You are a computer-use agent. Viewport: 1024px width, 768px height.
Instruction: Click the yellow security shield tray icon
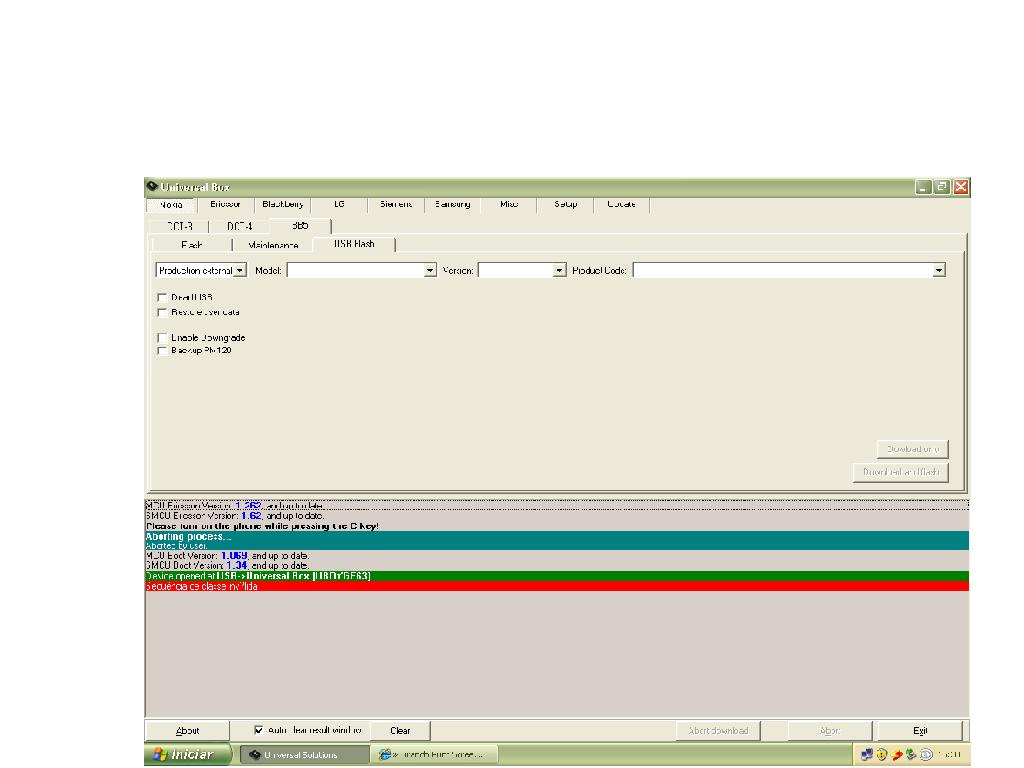click(882, 755)
